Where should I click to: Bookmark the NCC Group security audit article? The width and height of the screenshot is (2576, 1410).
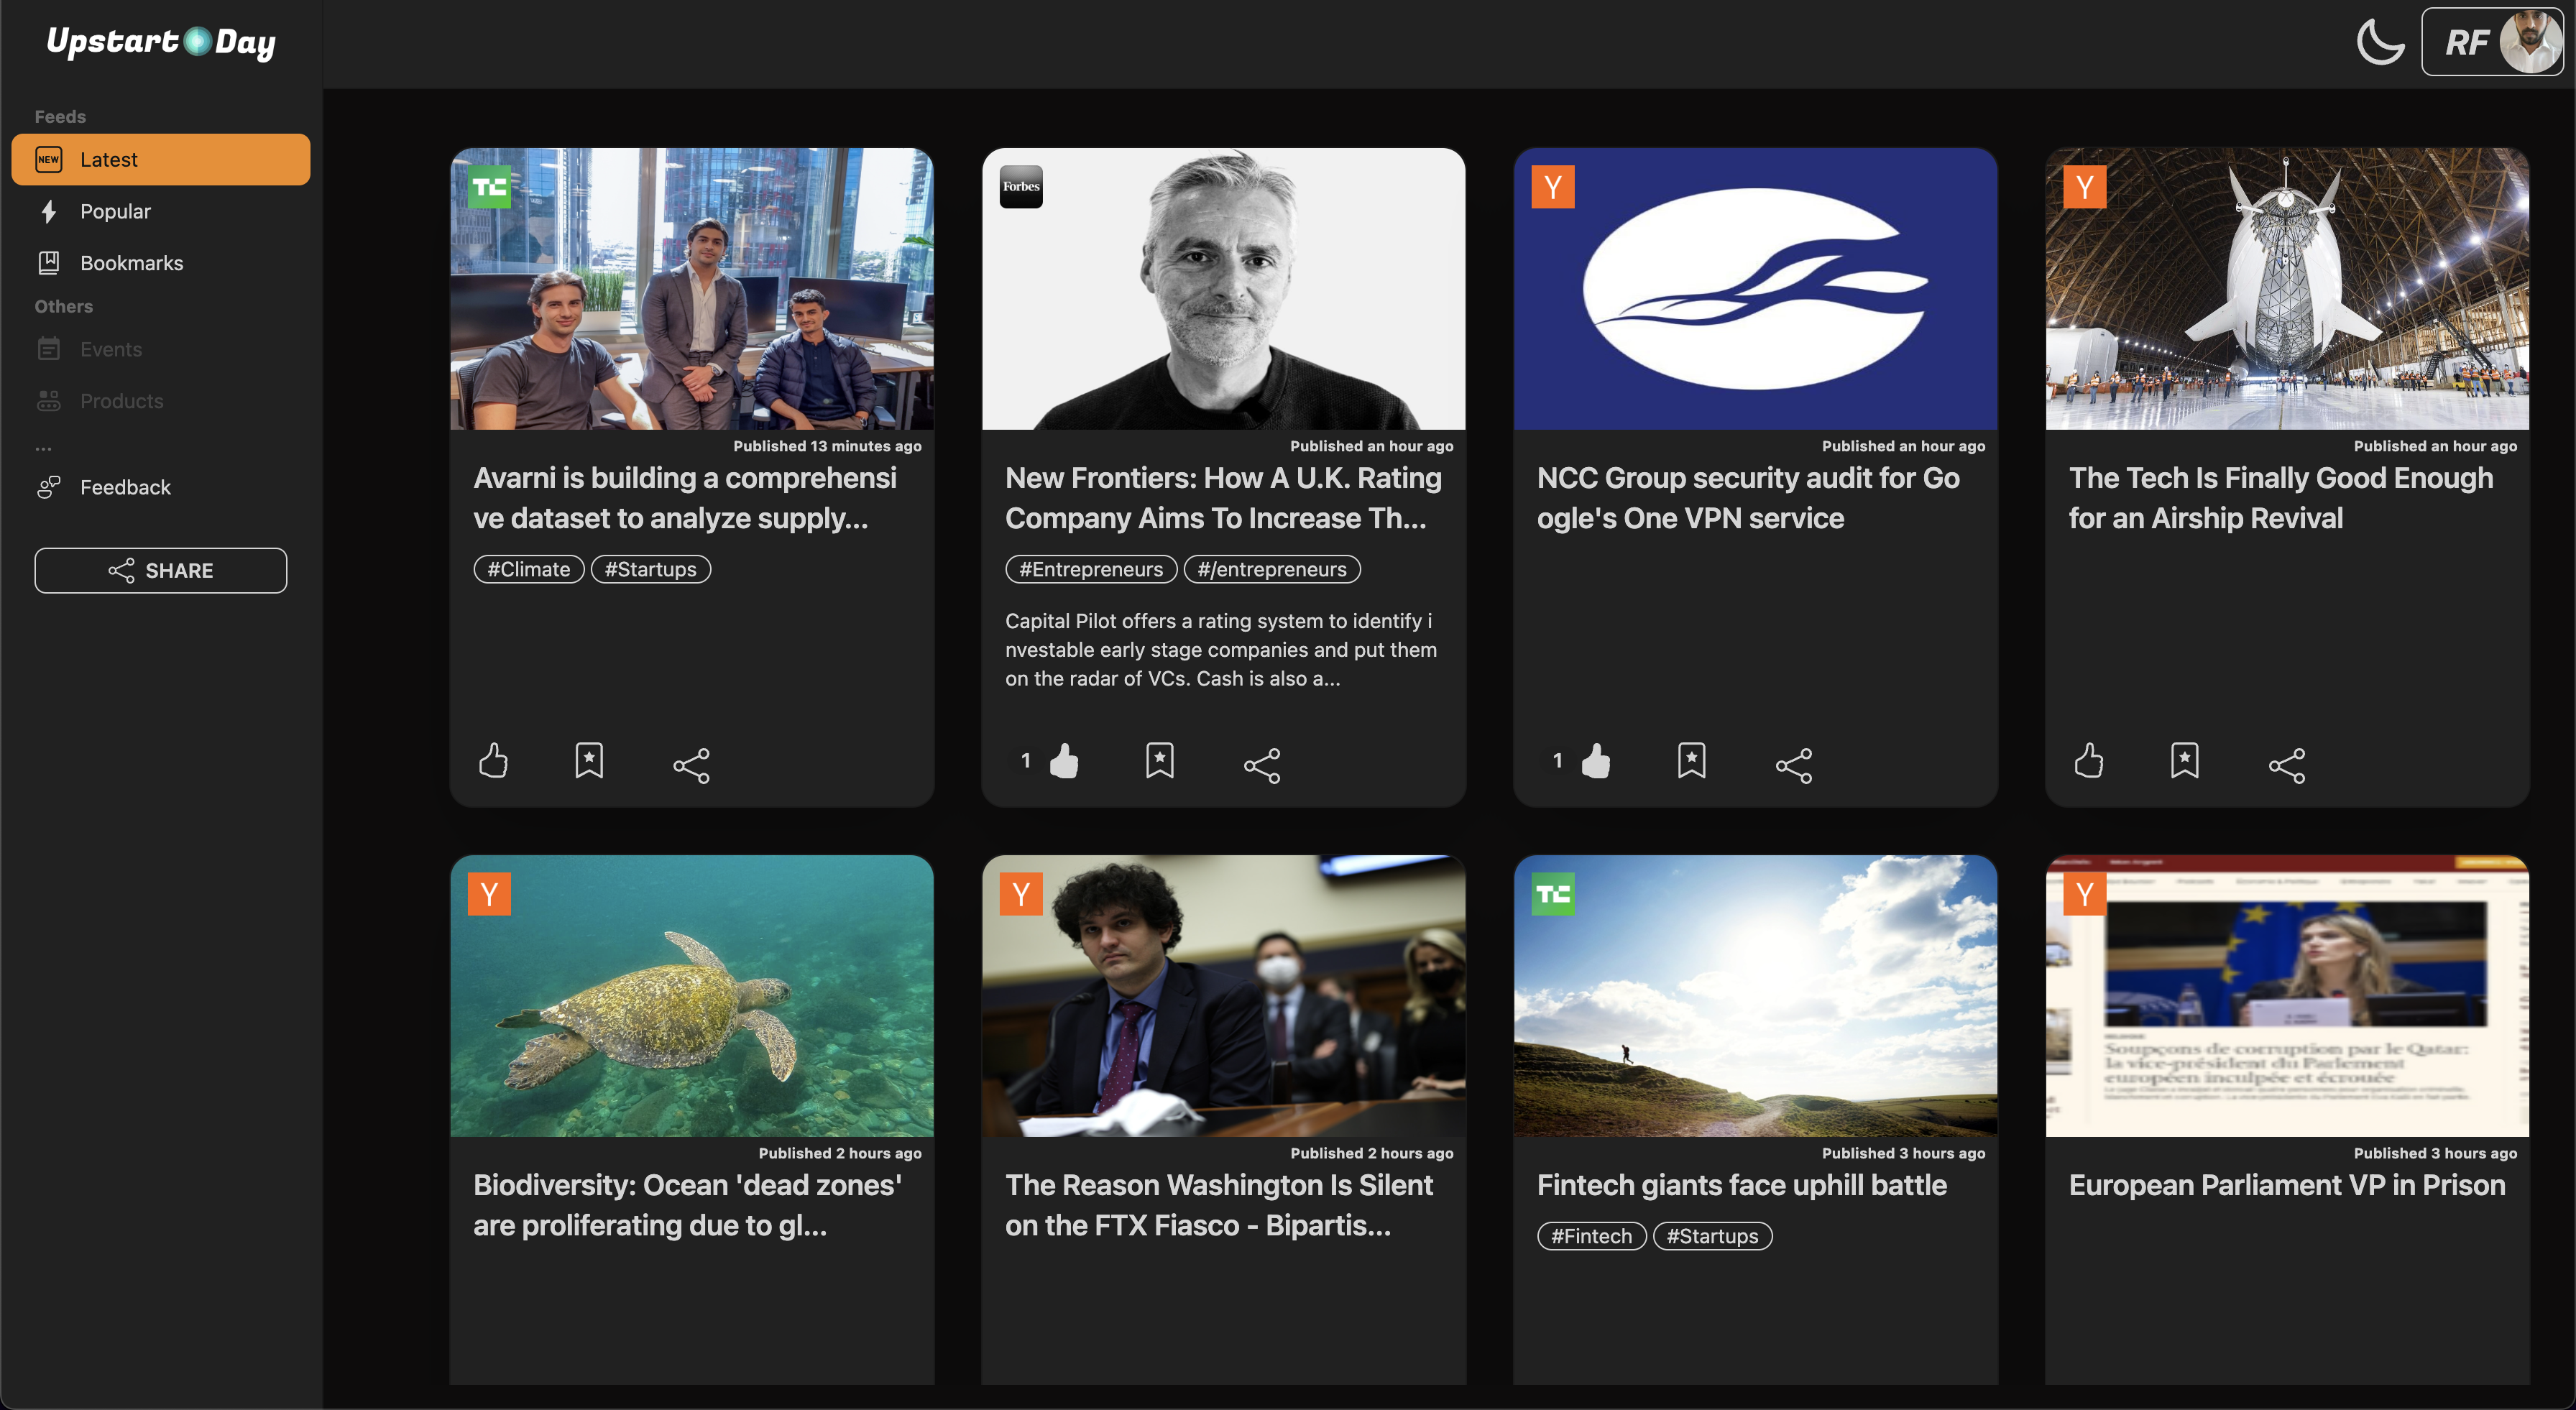pos(1692,761)
